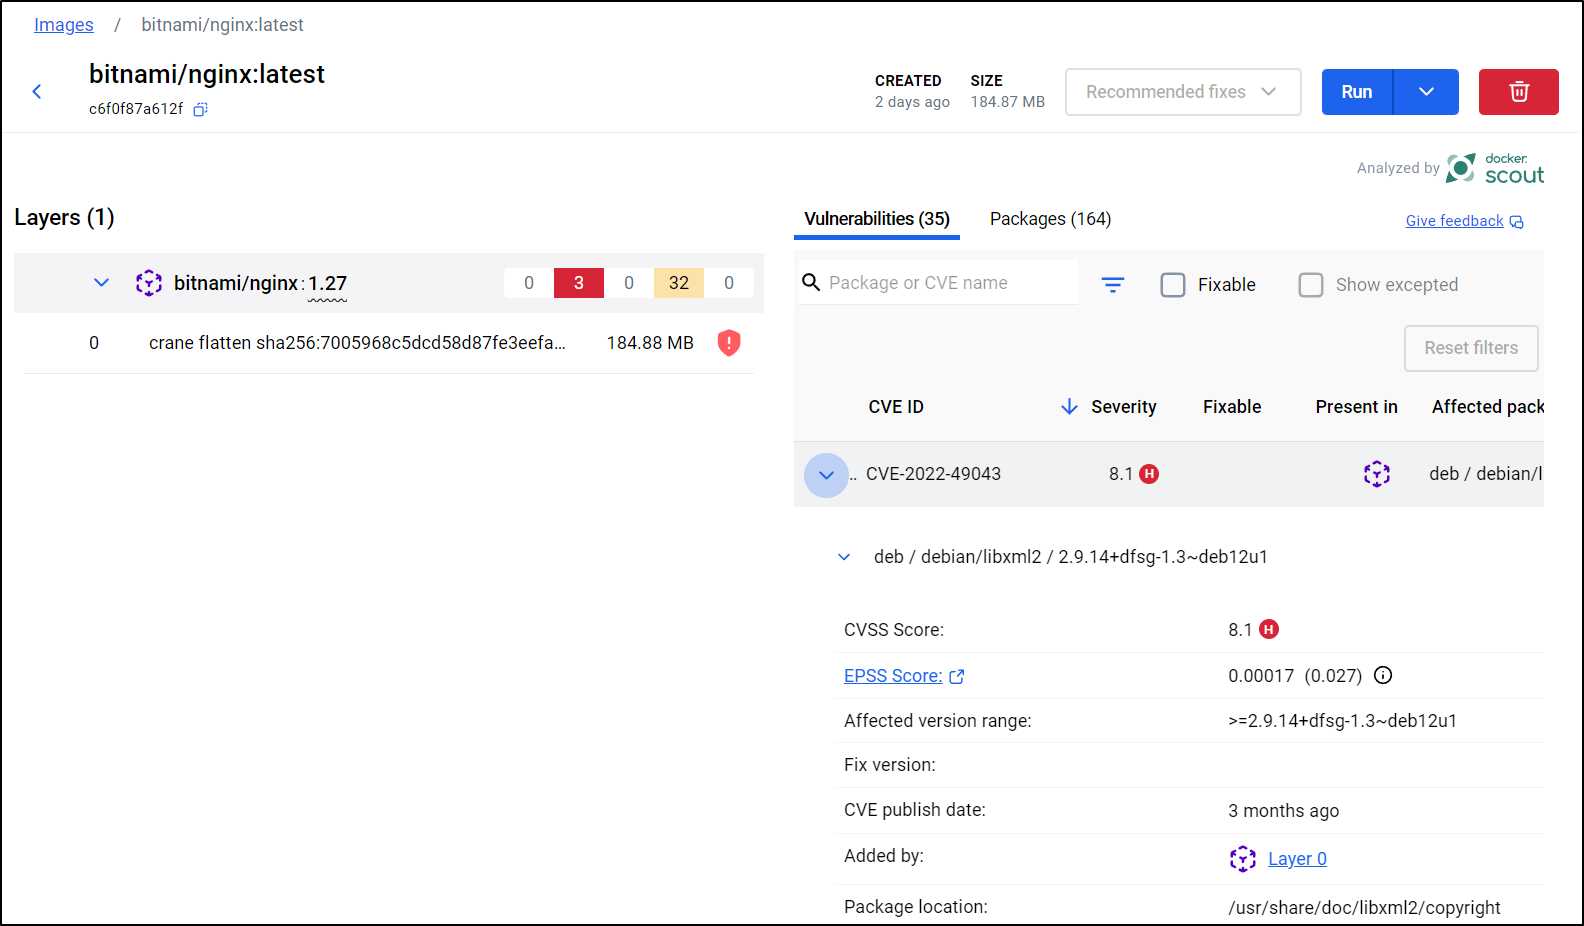Copy image ID c6f0f87a612f
The height and width of the screenshot is (926, 1584).
pyautogui.click(x=200, y=109)
